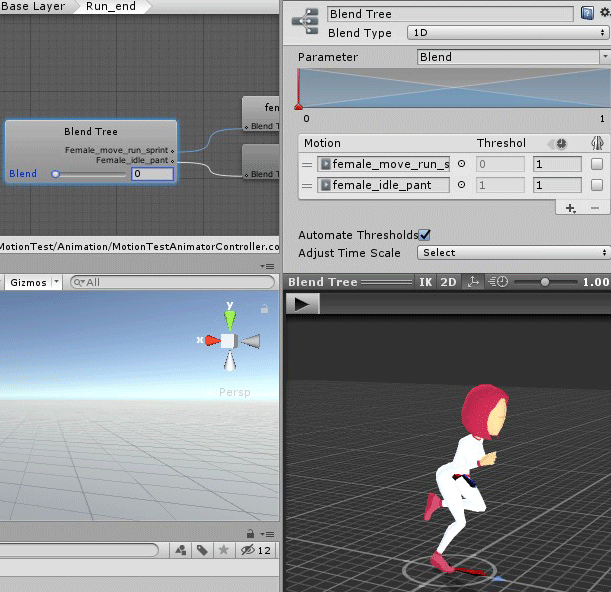
Task: Click the favorites star icon
Action: [223, 550]
